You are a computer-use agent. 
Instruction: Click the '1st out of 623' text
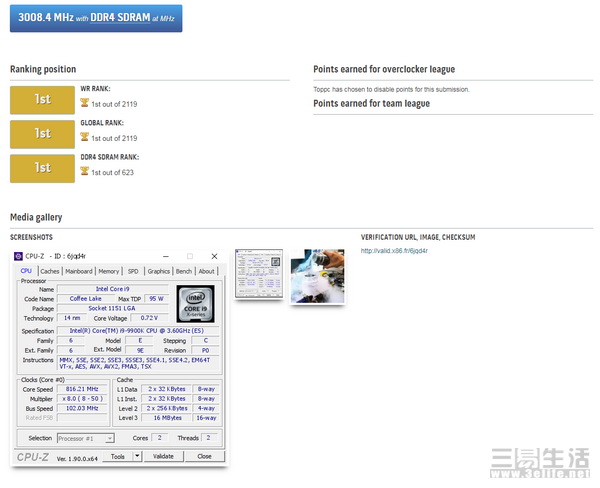(x=112, y=173)
